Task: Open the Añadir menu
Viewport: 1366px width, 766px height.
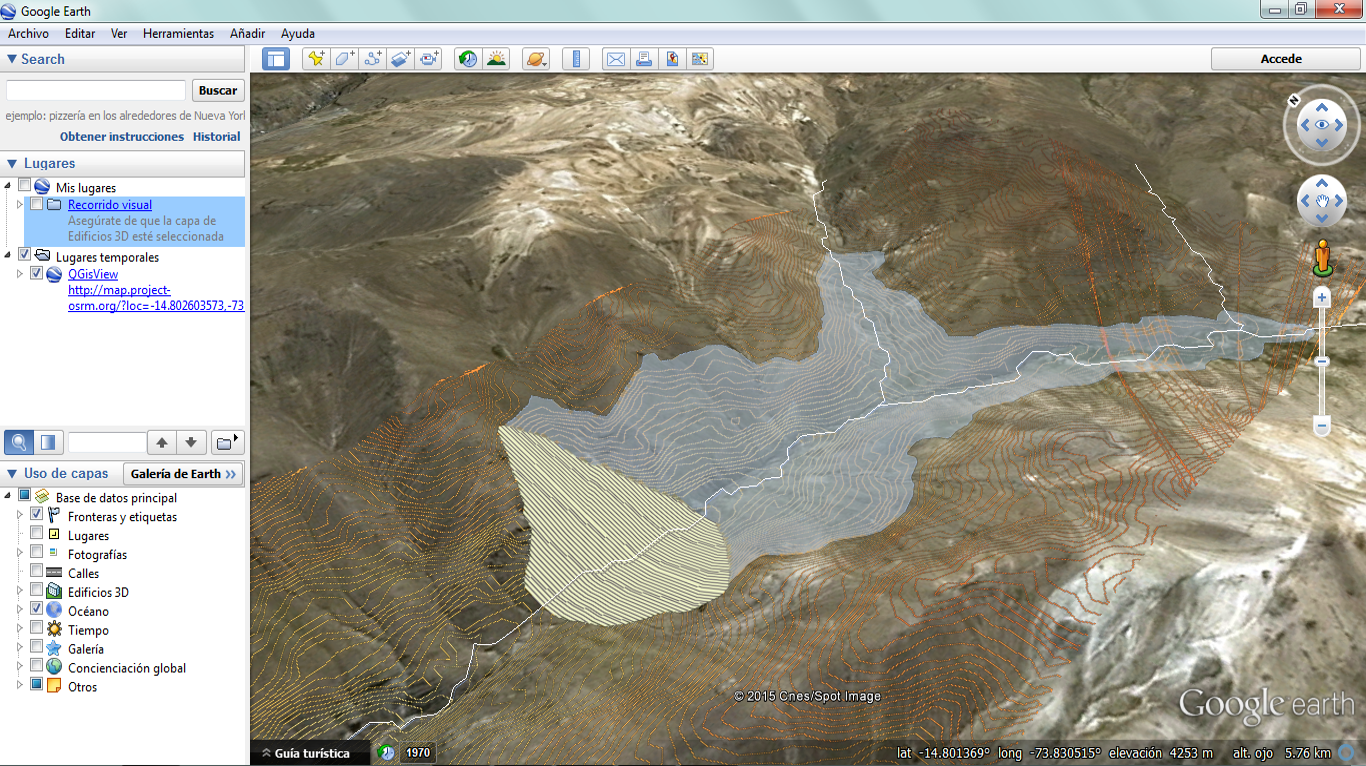Action: 247,33
